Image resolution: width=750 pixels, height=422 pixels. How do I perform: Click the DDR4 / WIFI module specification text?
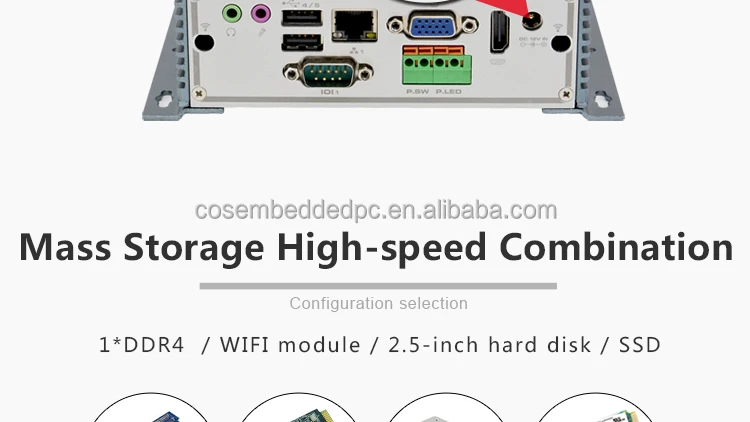click(379, 345)
